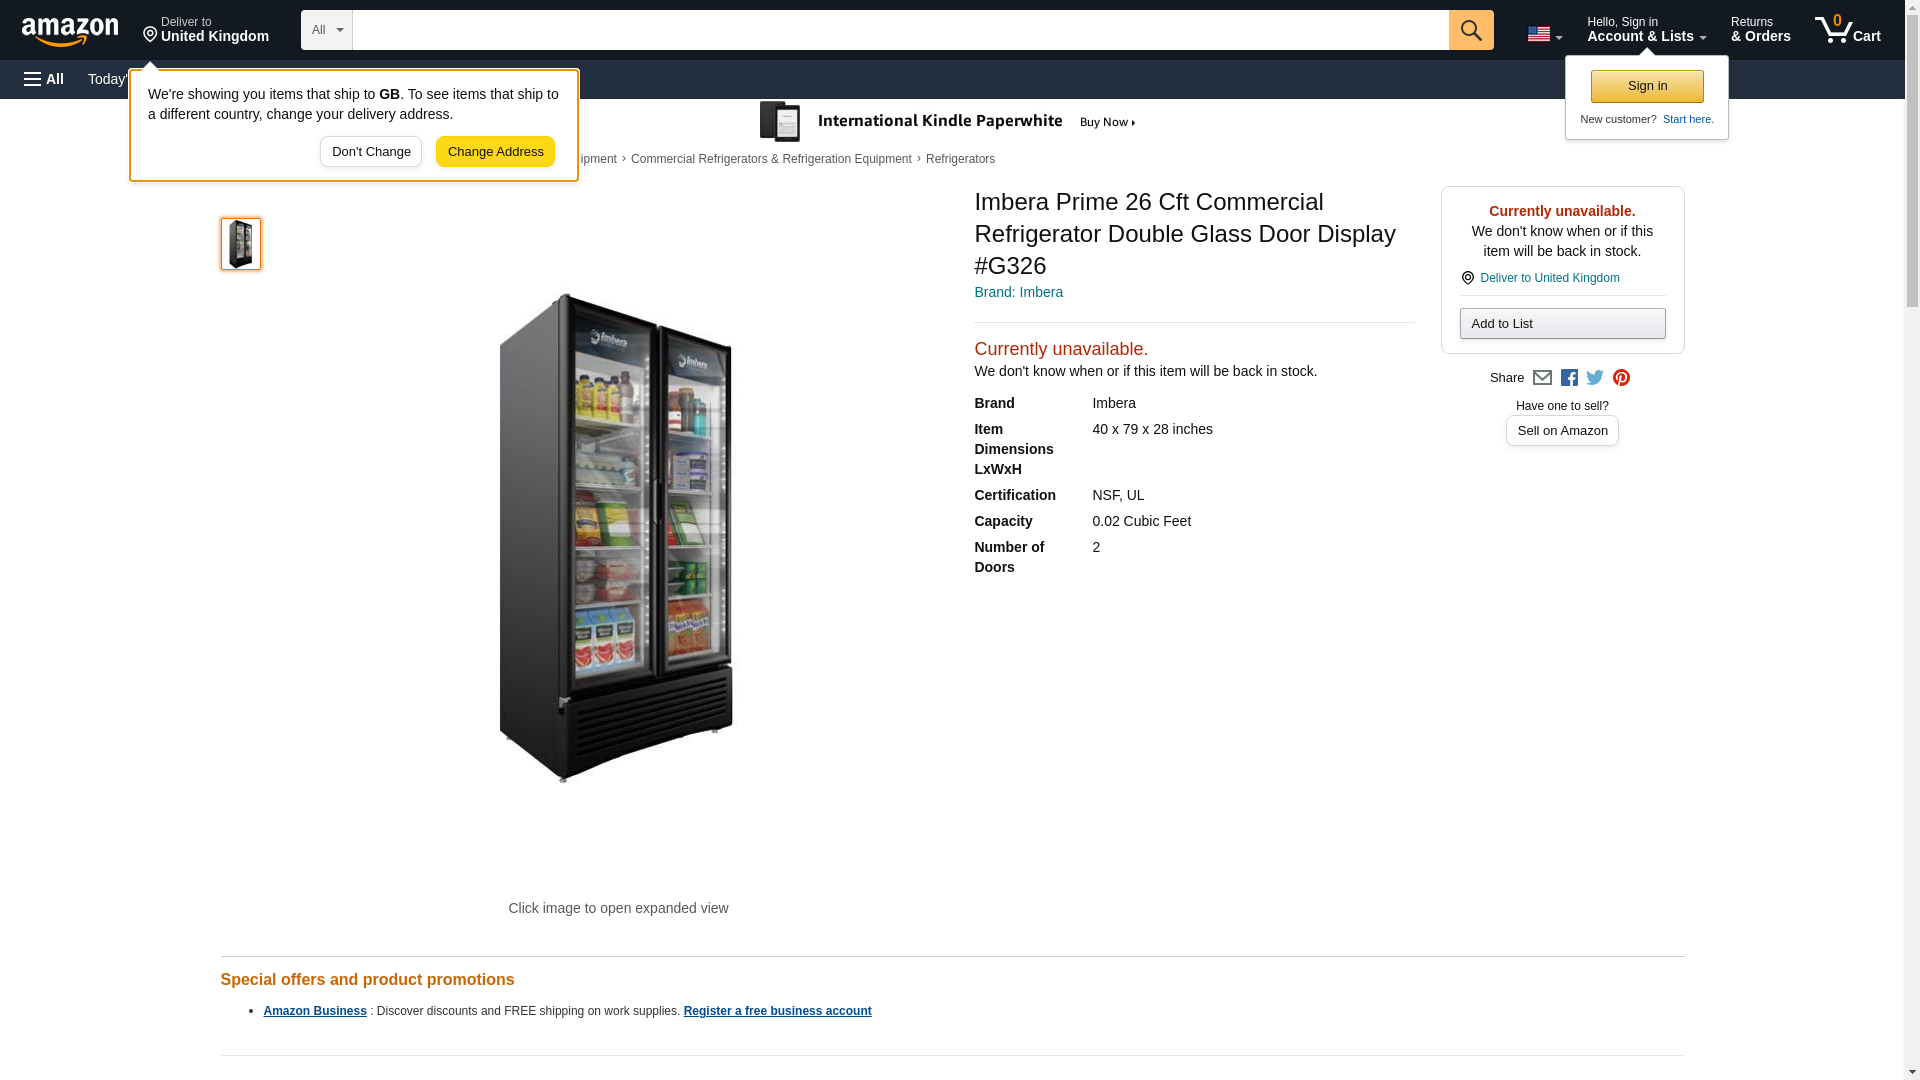Select the refrigerator product thumbnail
Viewport: 1920px width, 1080px height.
(x=241, y=244)
